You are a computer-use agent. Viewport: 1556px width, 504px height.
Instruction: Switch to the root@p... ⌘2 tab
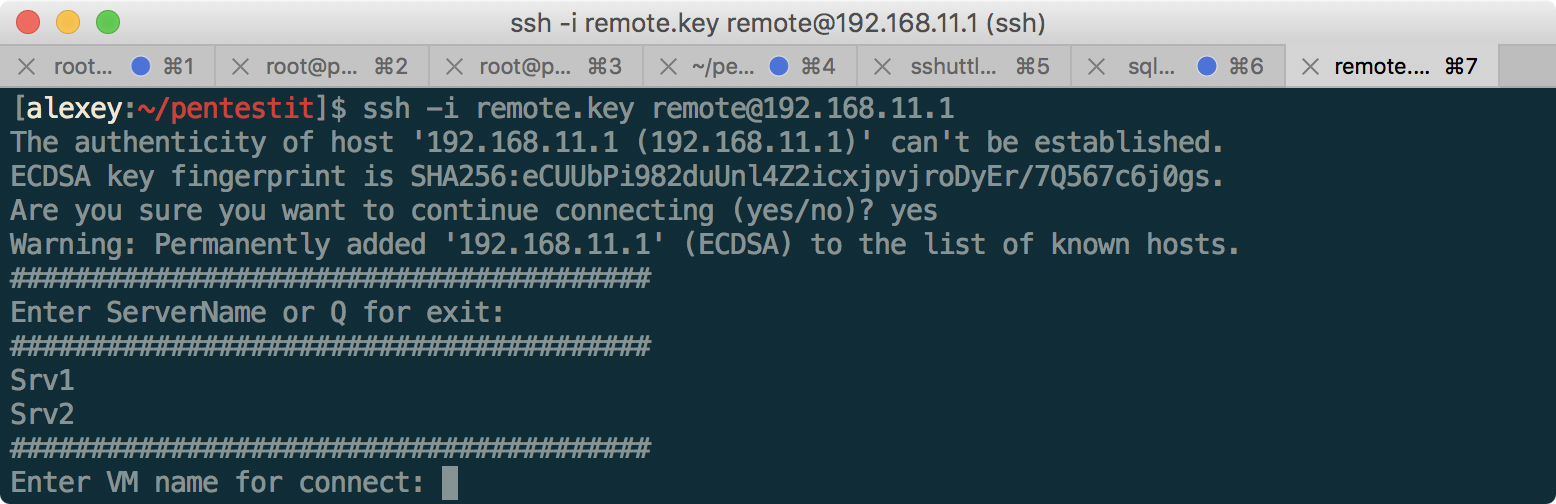coord(311,67)
